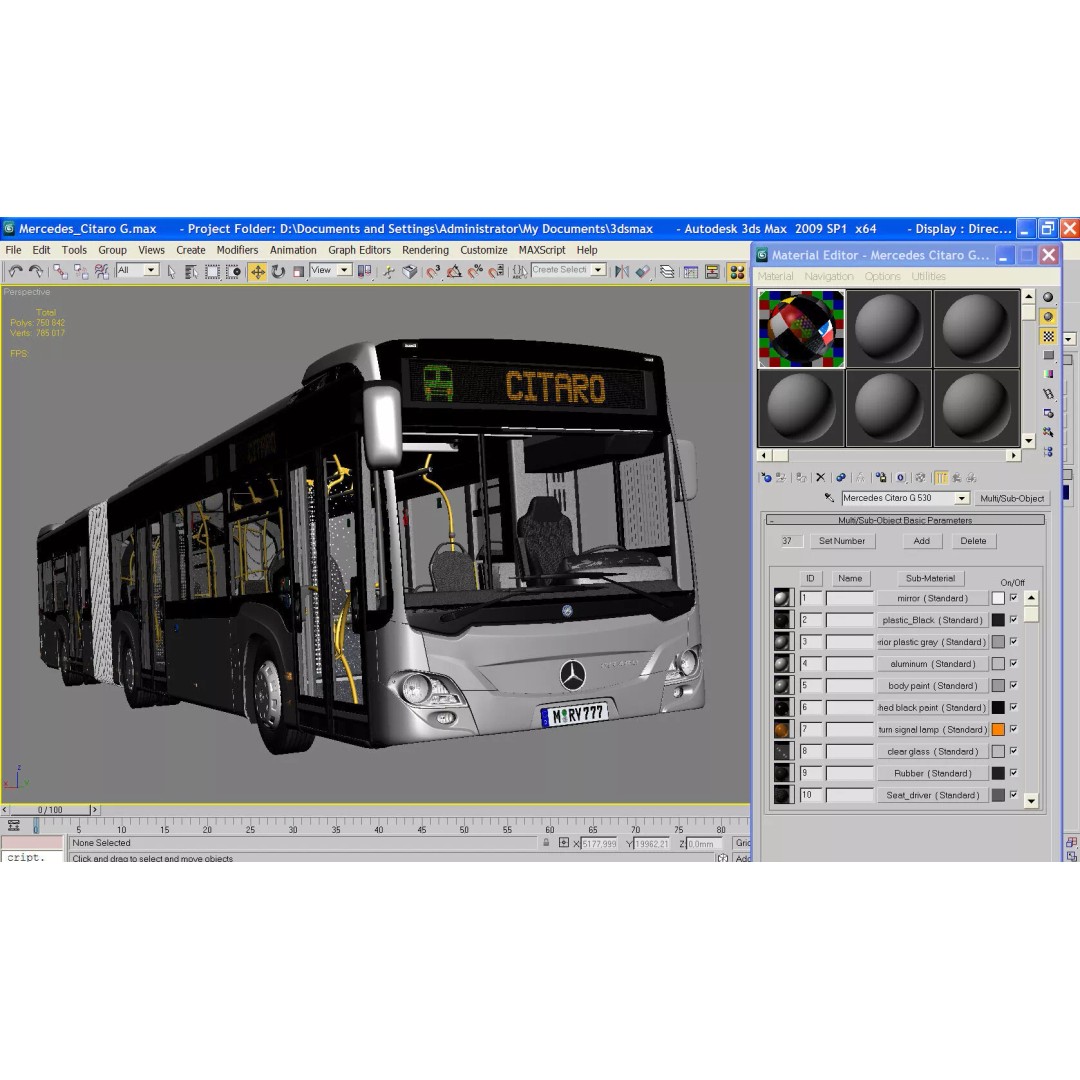Open Material Editor from main toolbar

737,271
